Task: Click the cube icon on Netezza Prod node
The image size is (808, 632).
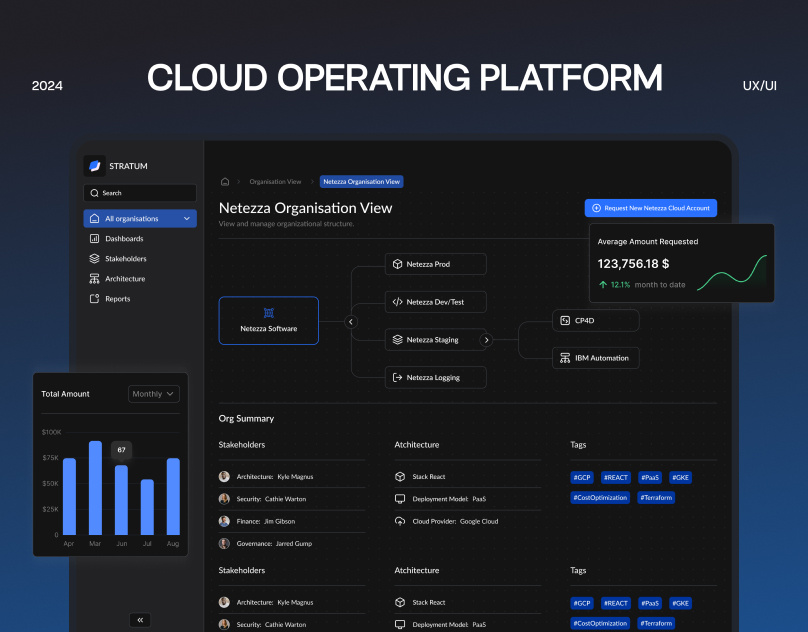Action: point(396,264)
